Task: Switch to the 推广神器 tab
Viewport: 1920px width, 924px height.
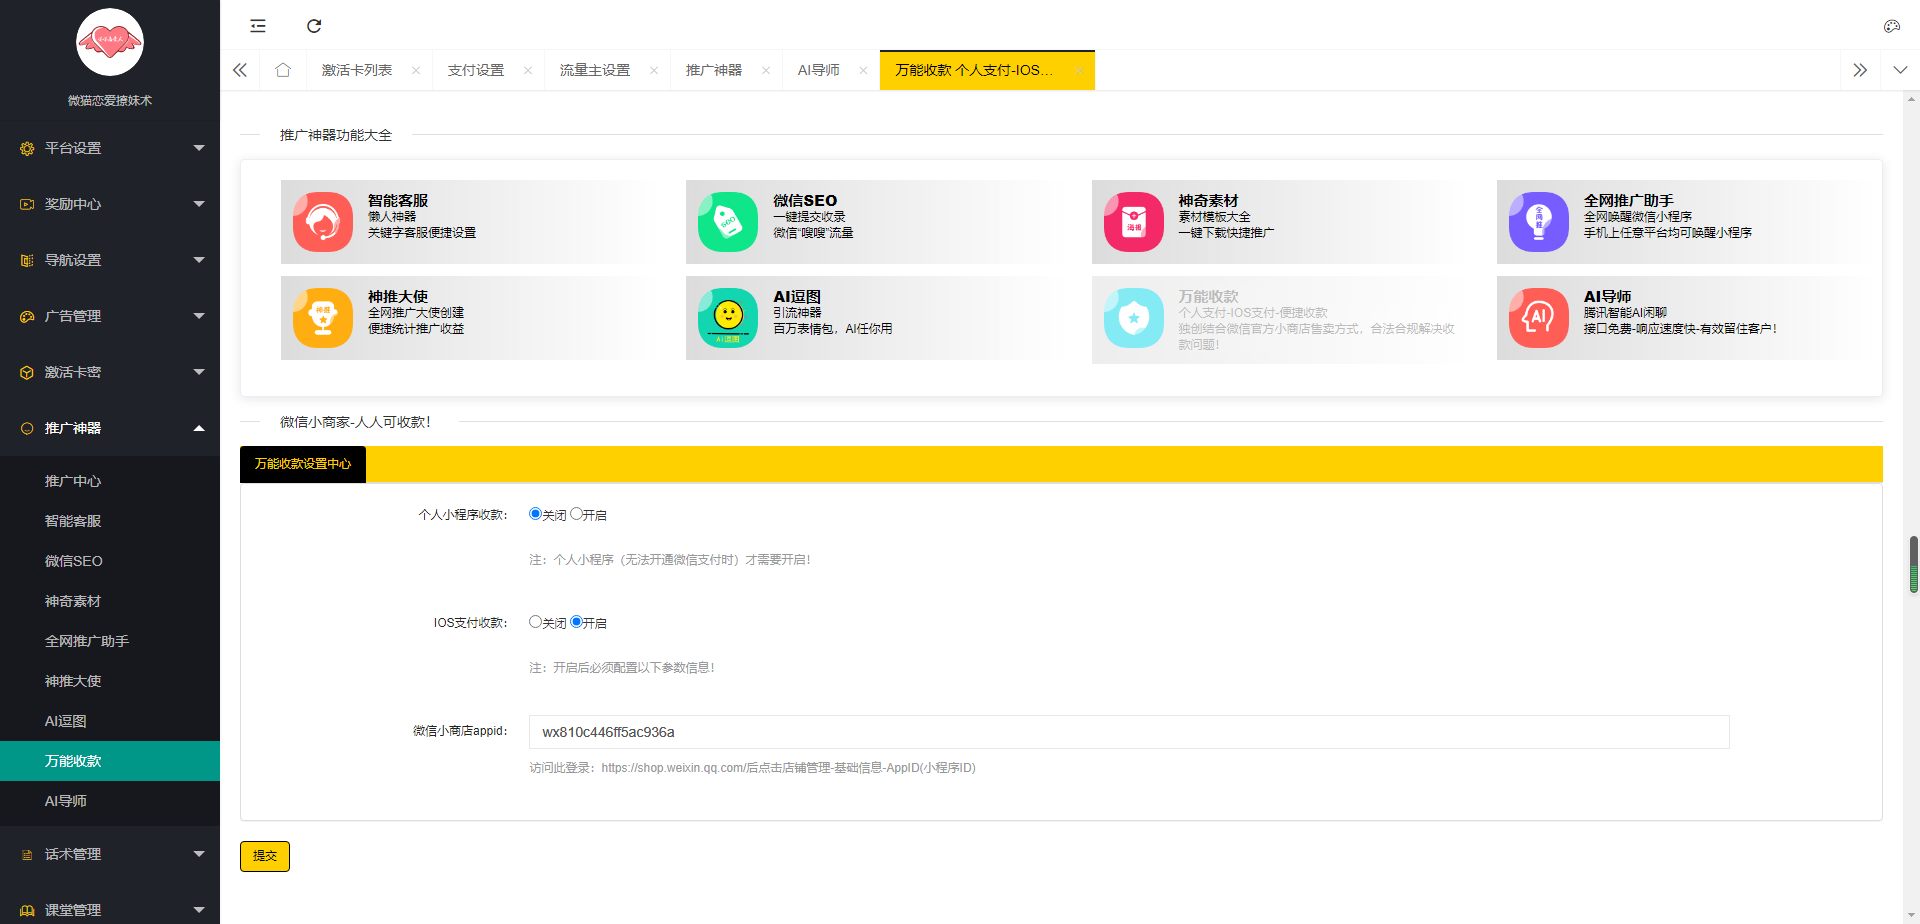Action: 714,70
